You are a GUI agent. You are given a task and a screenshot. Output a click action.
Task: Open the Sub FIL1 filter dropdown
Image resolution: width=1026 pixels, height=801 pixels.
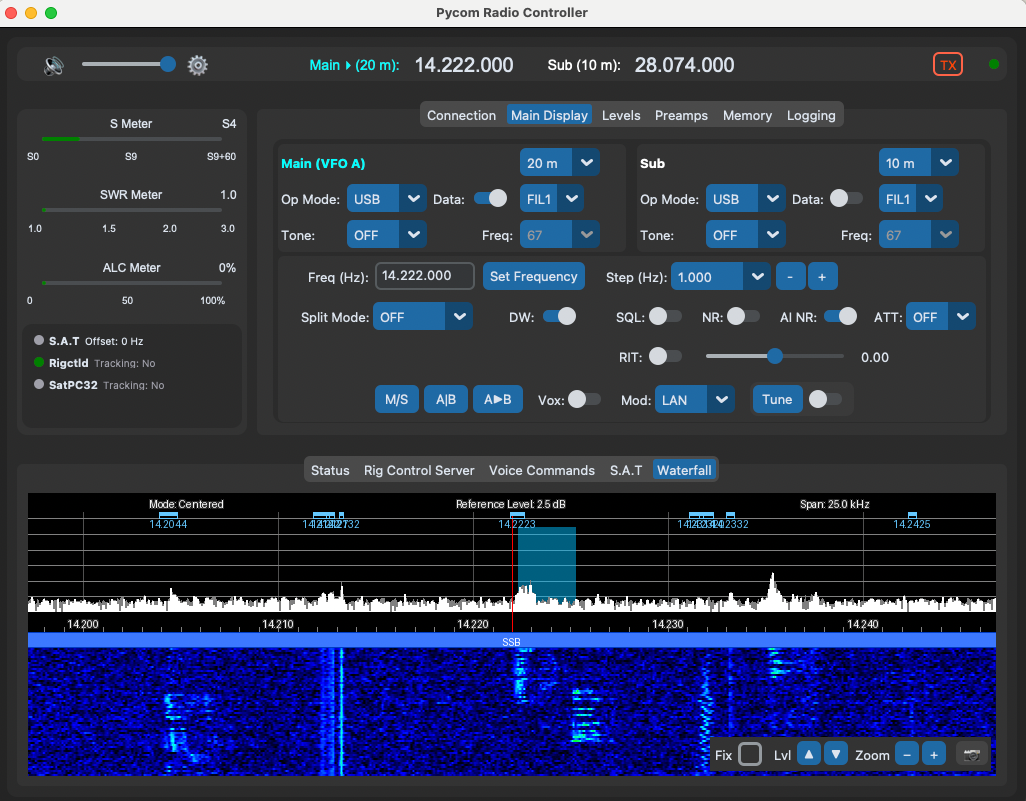(911, 199)
